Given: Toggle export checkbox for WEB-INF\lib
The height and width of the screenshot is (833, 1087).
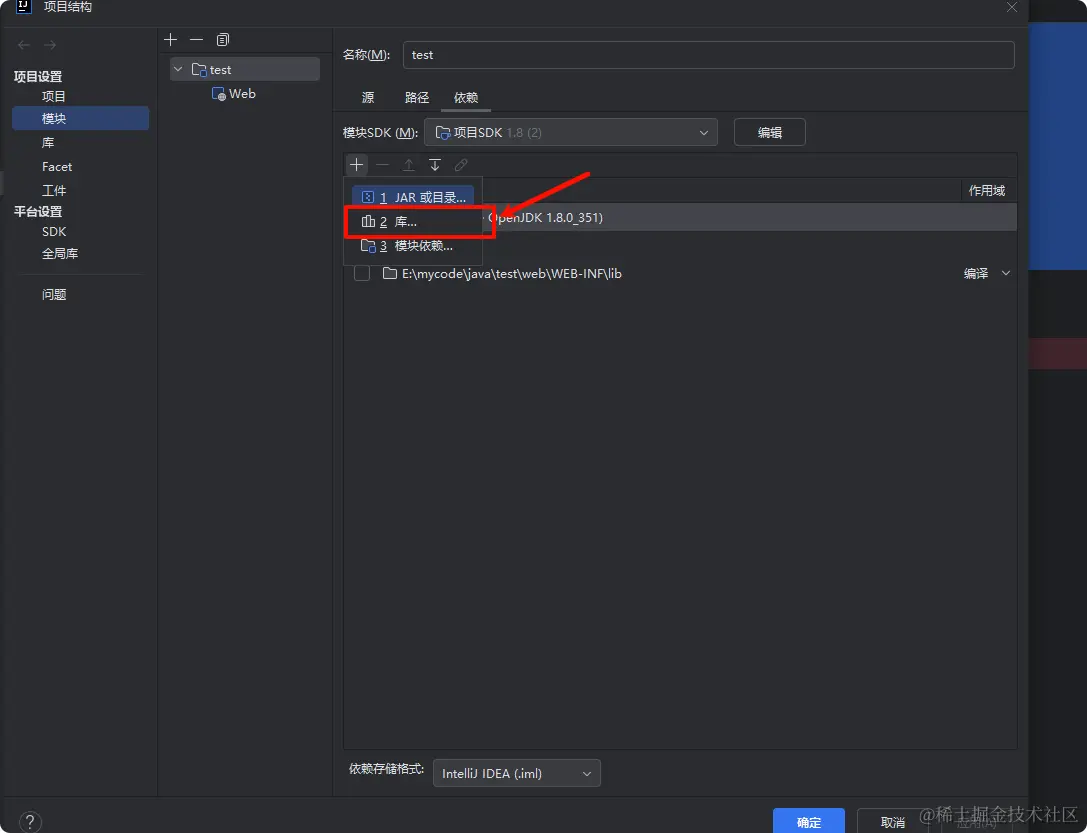Looking at the screenshot, I should [x=362, y=274].
